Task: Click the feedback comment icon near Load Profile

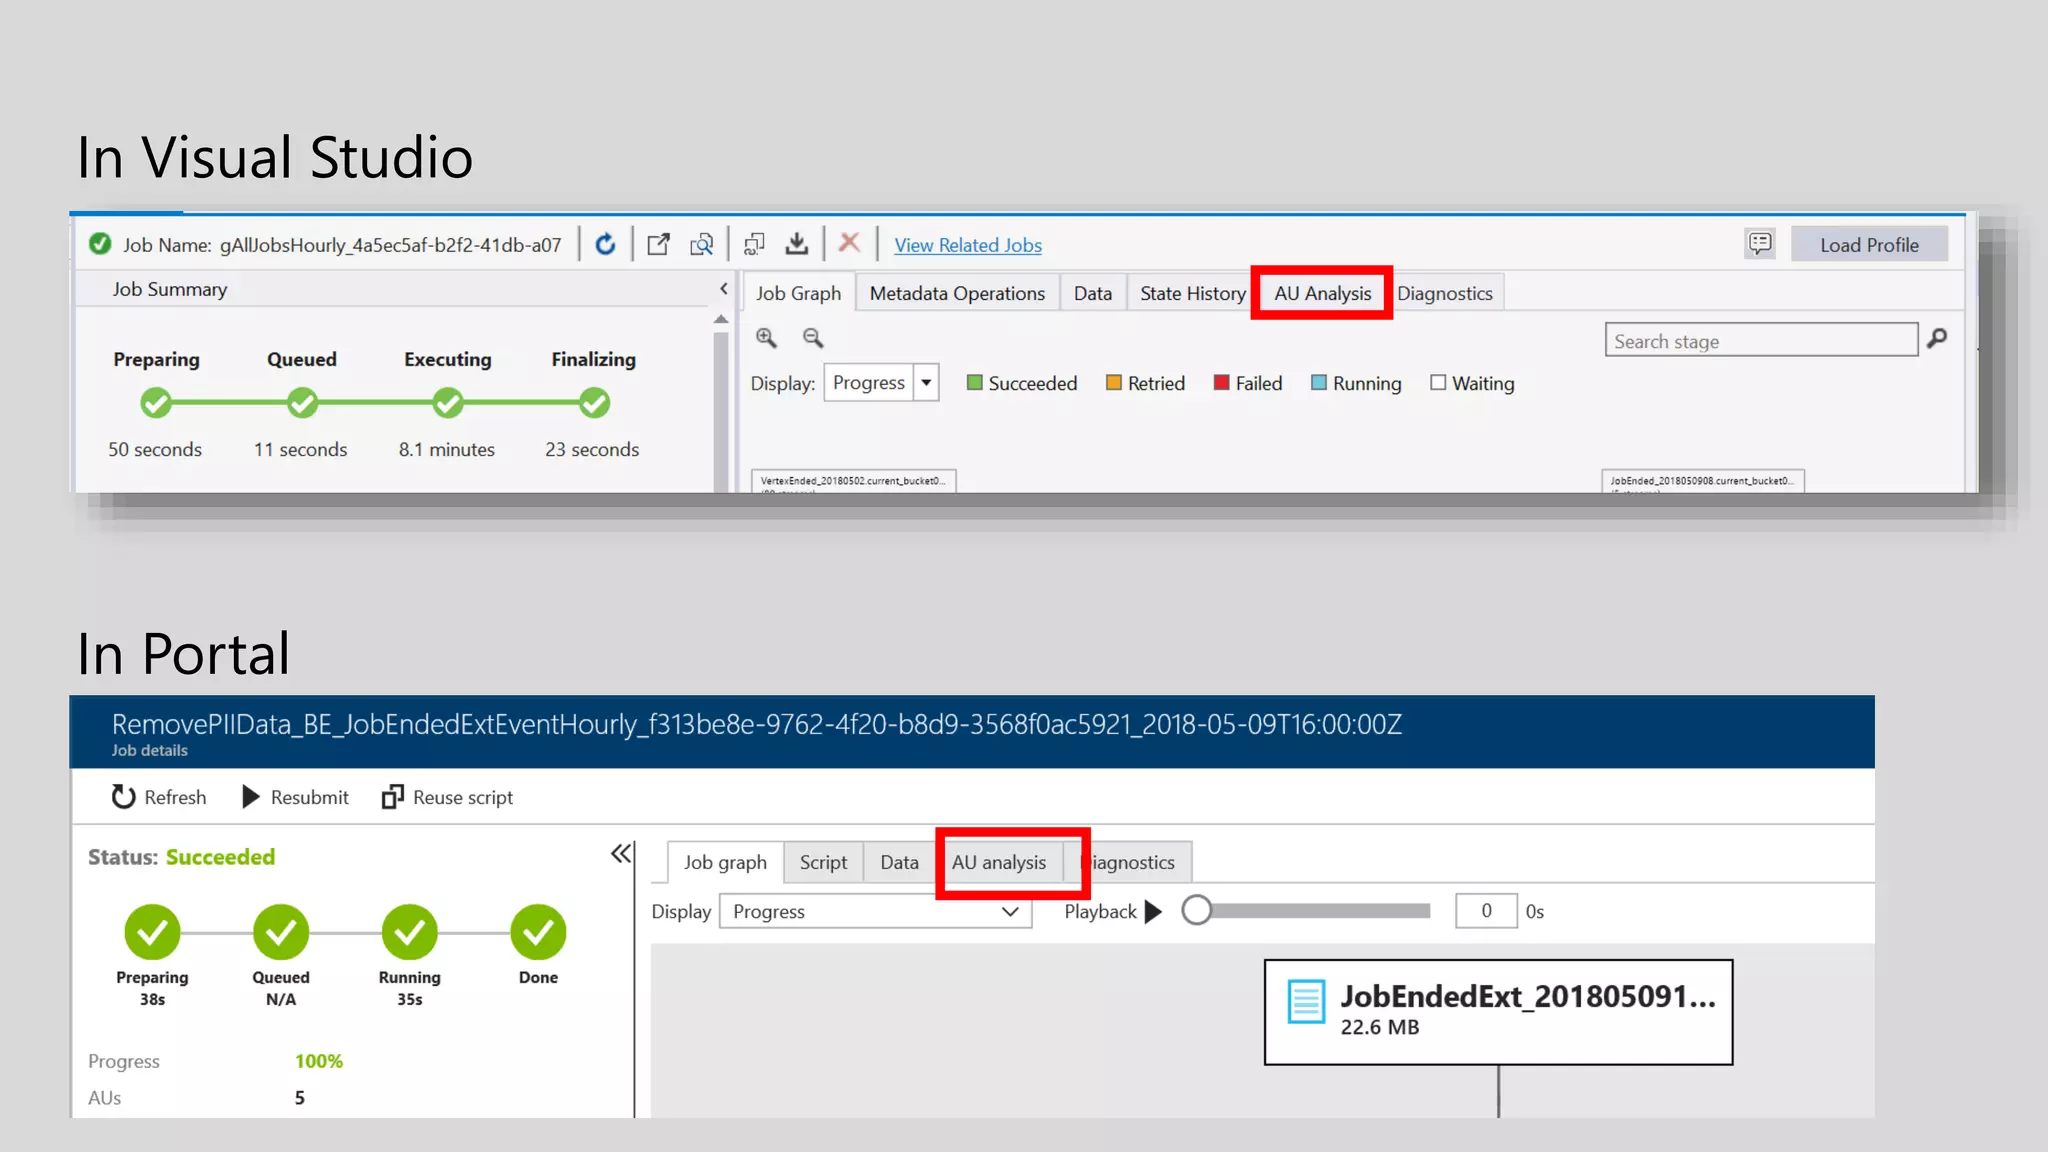Action: [x=1760, y=243]
